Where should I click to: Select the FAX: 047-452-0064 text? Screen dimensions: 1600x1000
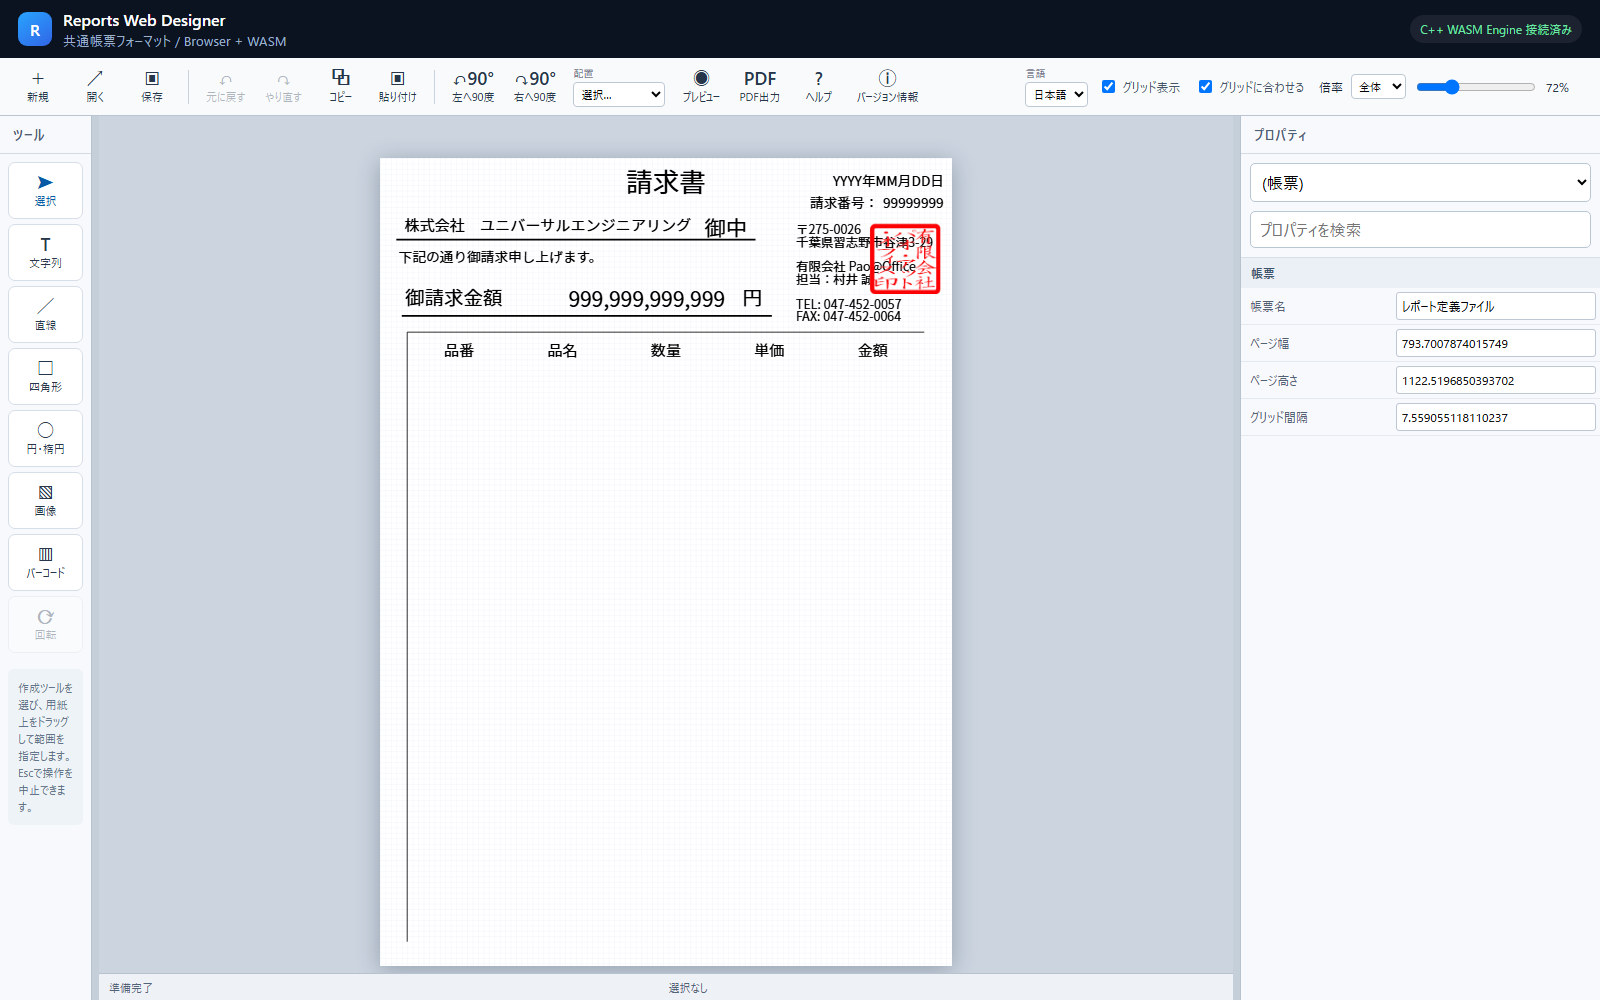tap(849, 317)
